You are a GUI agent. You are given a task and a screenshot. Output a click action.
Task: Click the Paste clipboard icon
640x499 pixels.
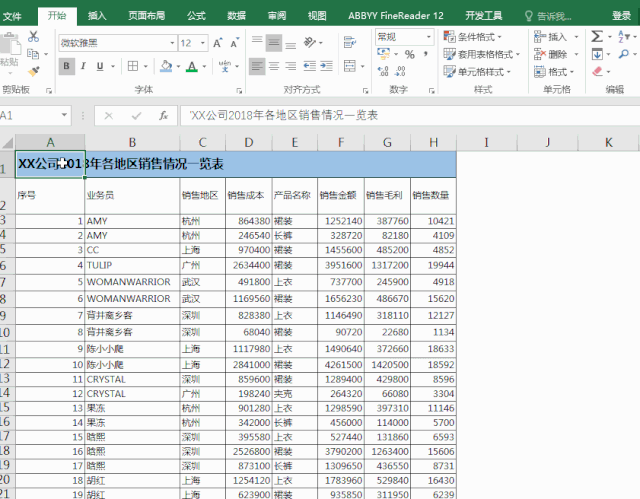(10, 45)
